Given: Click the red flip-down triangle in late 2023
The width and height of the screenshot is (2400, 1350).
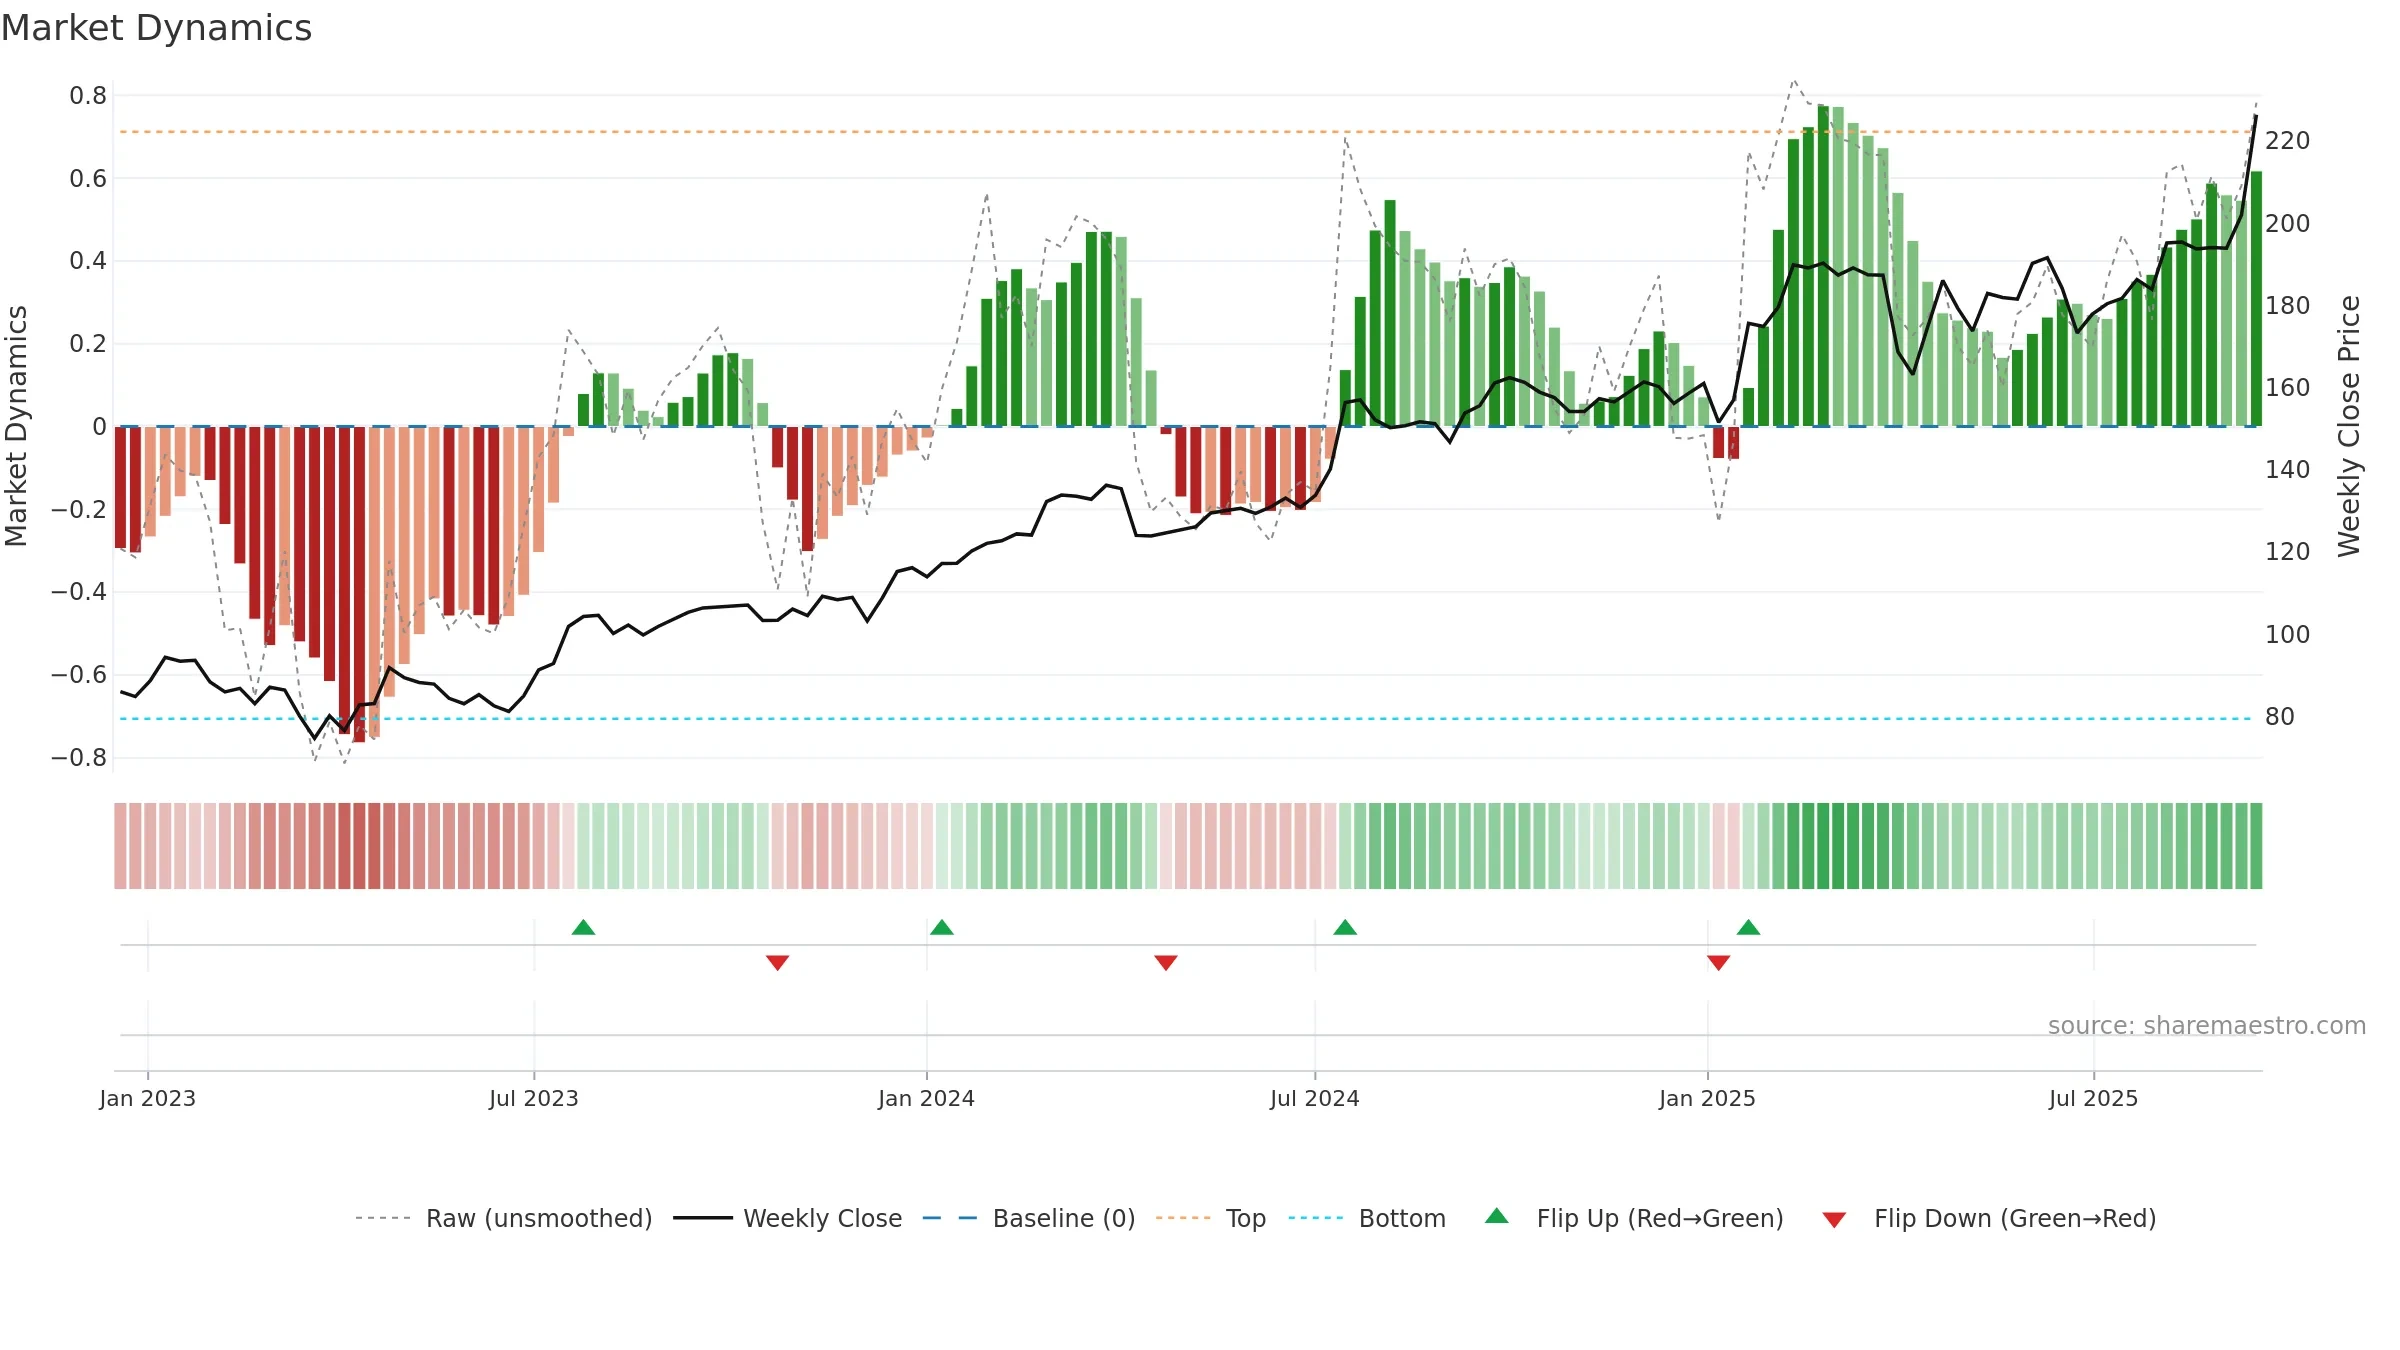Looking at the screenshot, I should 778,962.
